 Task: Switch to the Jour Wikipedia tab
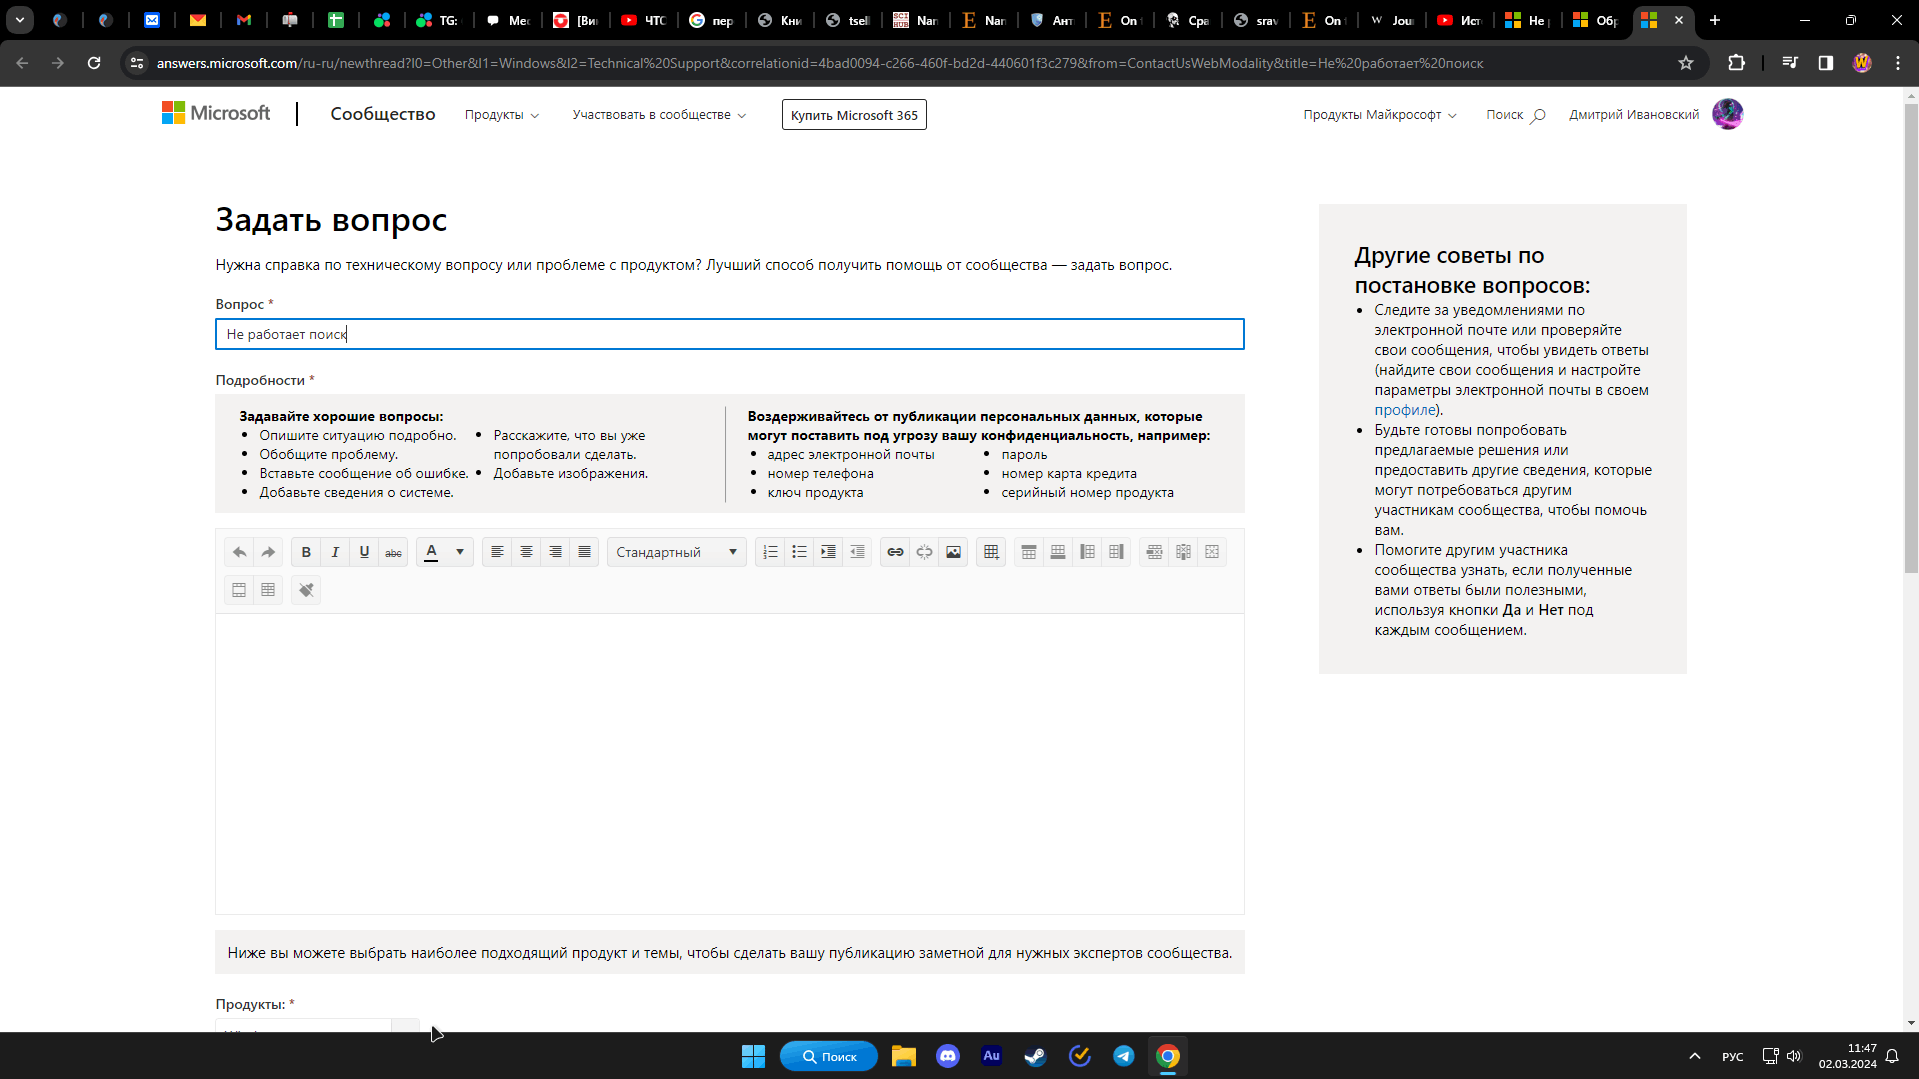pyautogui.click(x=1391, y=20)
